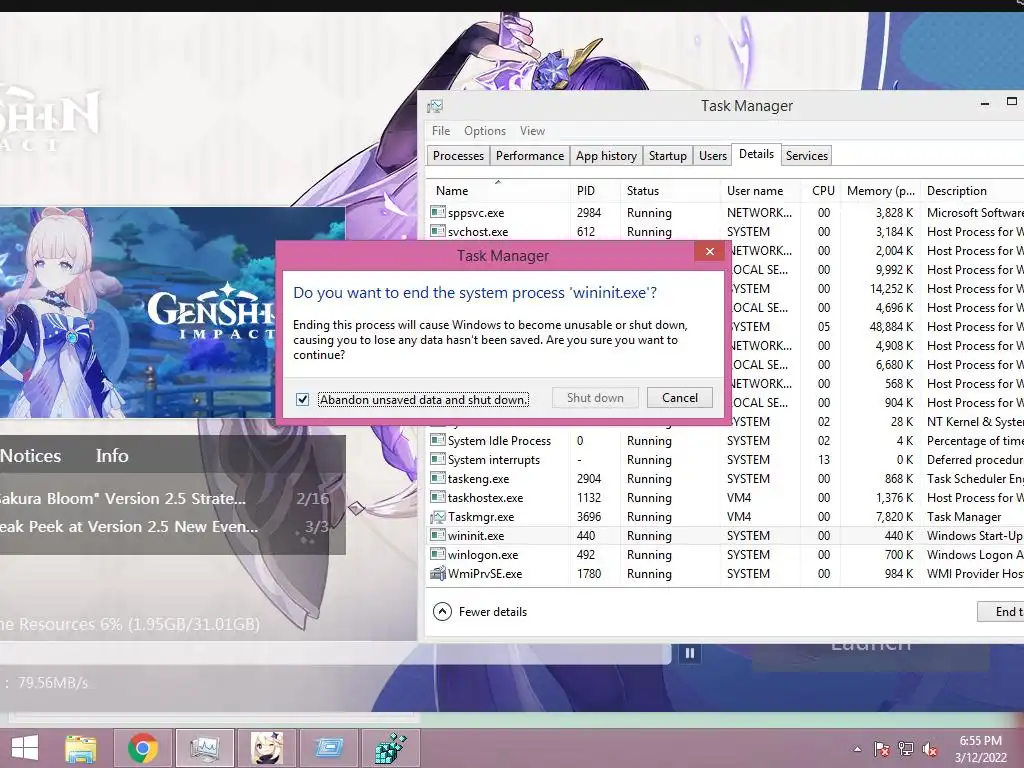Click the svchost.exe PID 612 icon
Viewport: 1024px width, 768px height.
click(438, 231)
